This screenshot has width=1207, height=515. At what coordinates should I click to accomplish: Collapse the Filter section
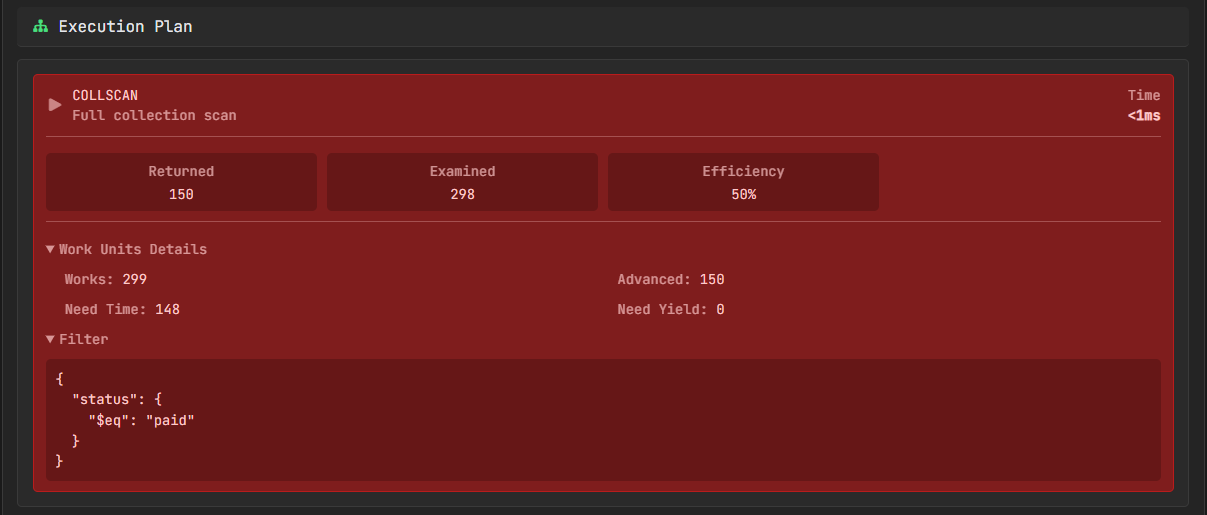(77, 339)
